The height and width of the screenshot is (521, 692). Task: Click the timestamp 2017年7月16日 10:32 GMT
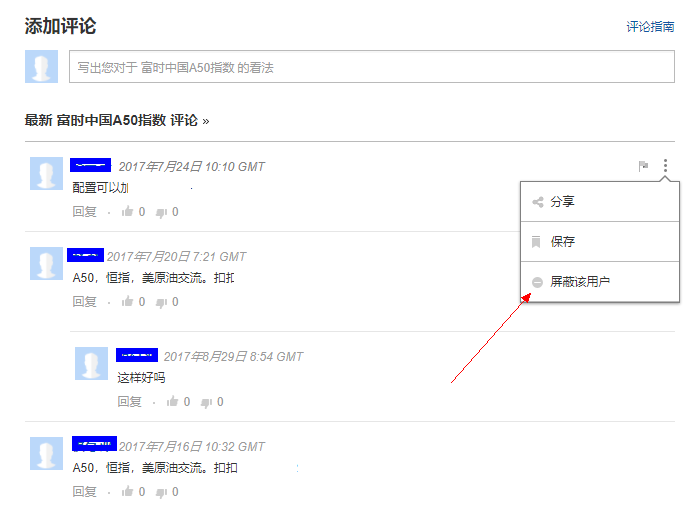[x=192, y=447]
